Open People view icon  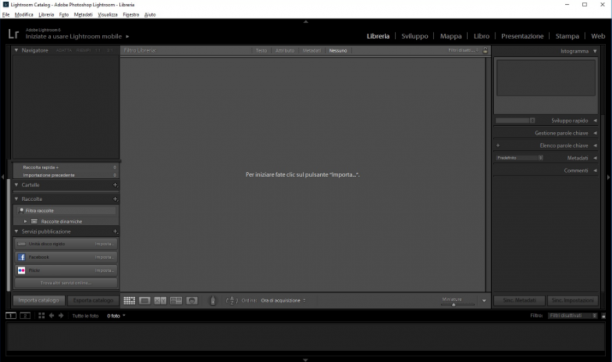(x=192, y=300)
